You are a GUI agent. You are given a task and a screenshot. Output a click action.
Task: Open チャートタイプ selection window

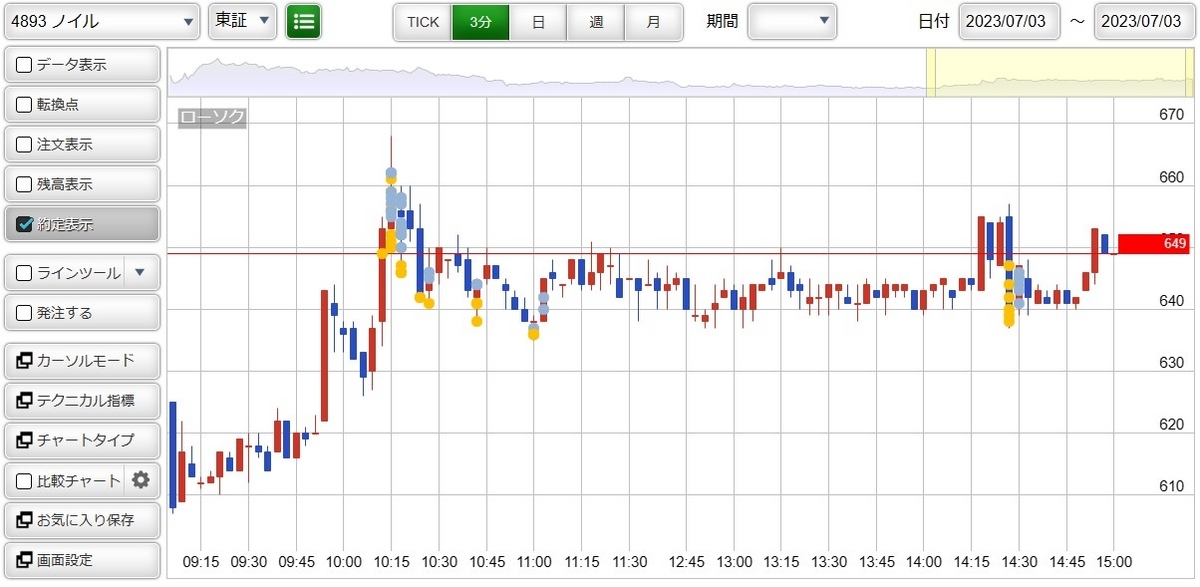click(x=82, y=440)
